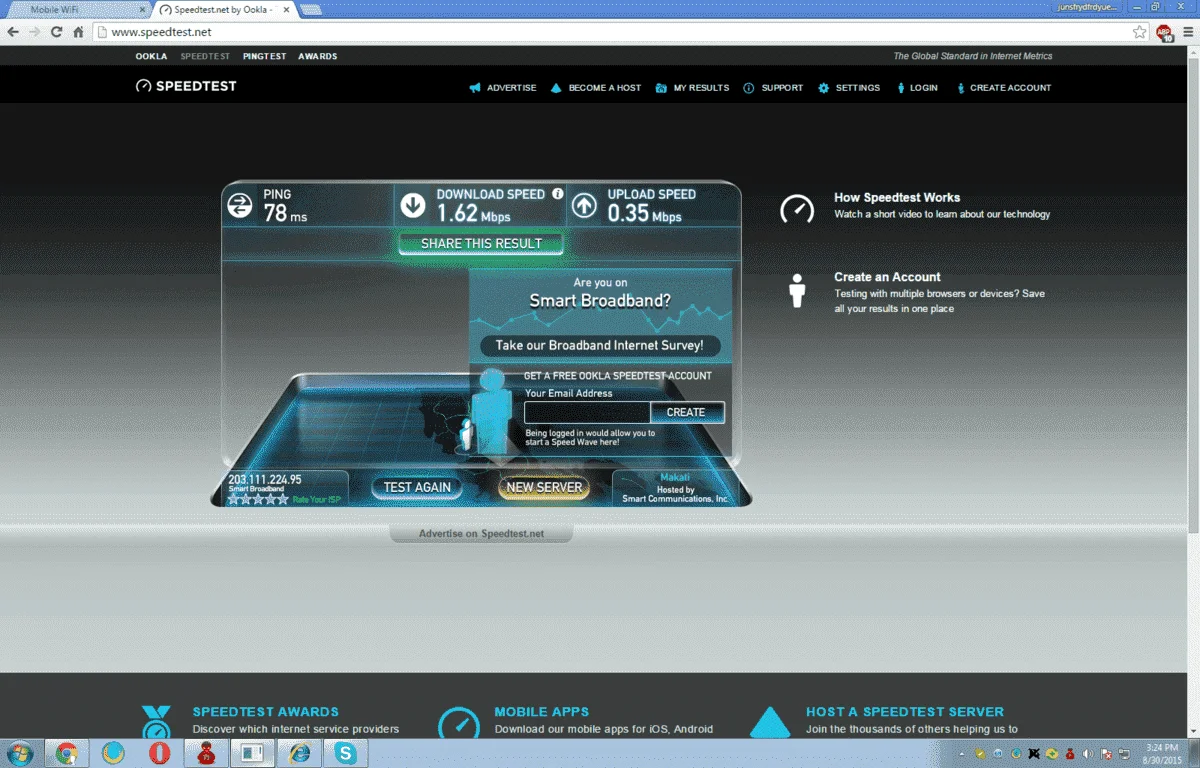Image resolution: width=1200 pixels, height=768 pixels.
Task: Click Advertise on Speedtest.net link
Action: click(481, 533)
